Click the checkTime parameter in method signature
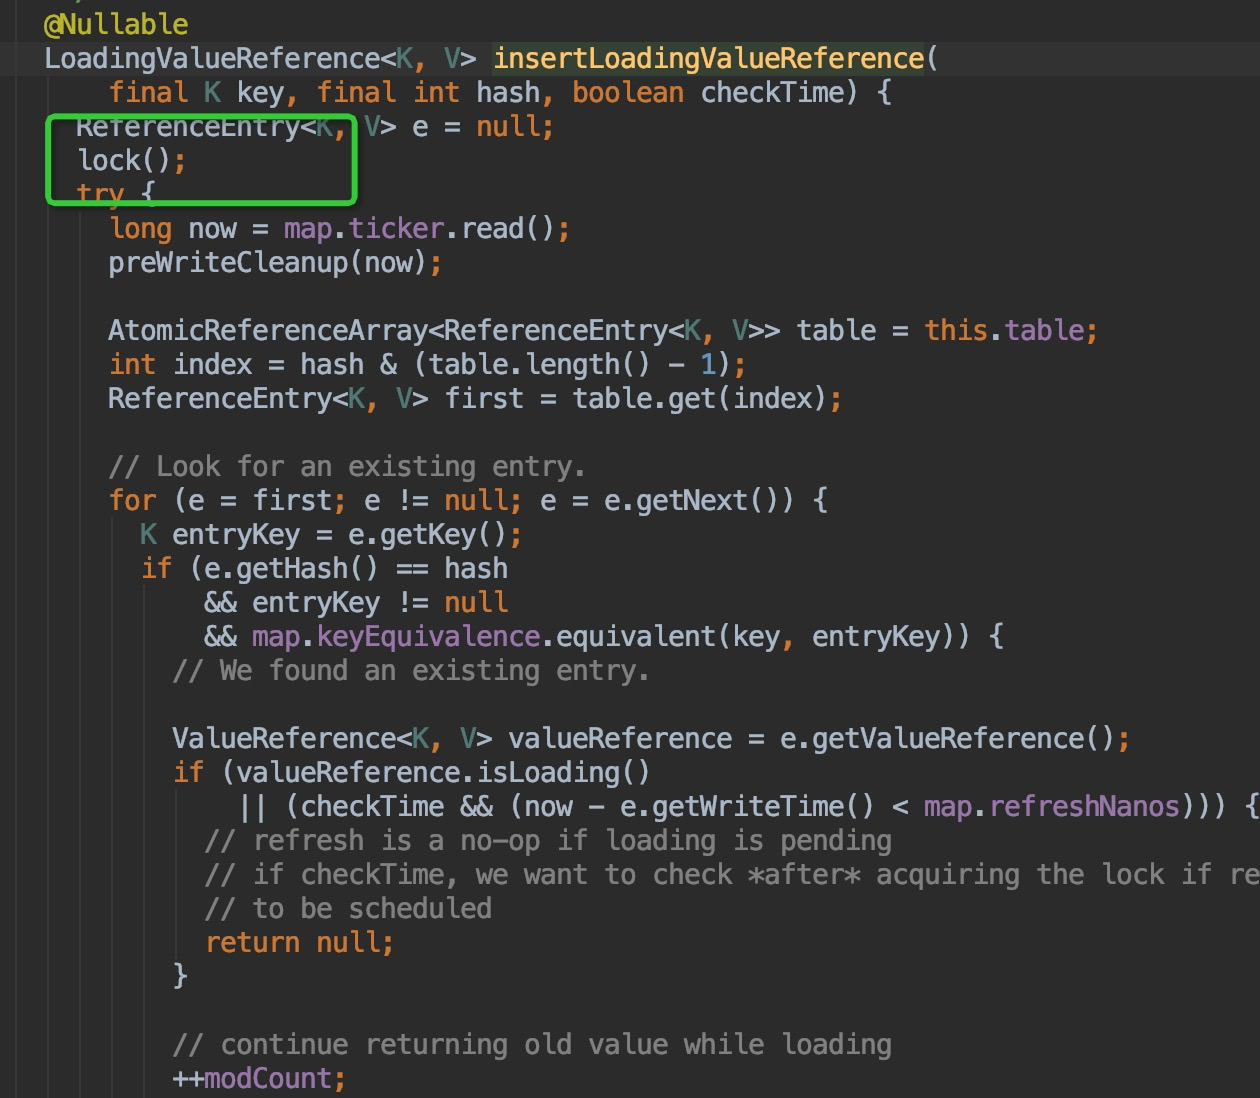Screen dimensions: 1260x1098 pos(773,92)
